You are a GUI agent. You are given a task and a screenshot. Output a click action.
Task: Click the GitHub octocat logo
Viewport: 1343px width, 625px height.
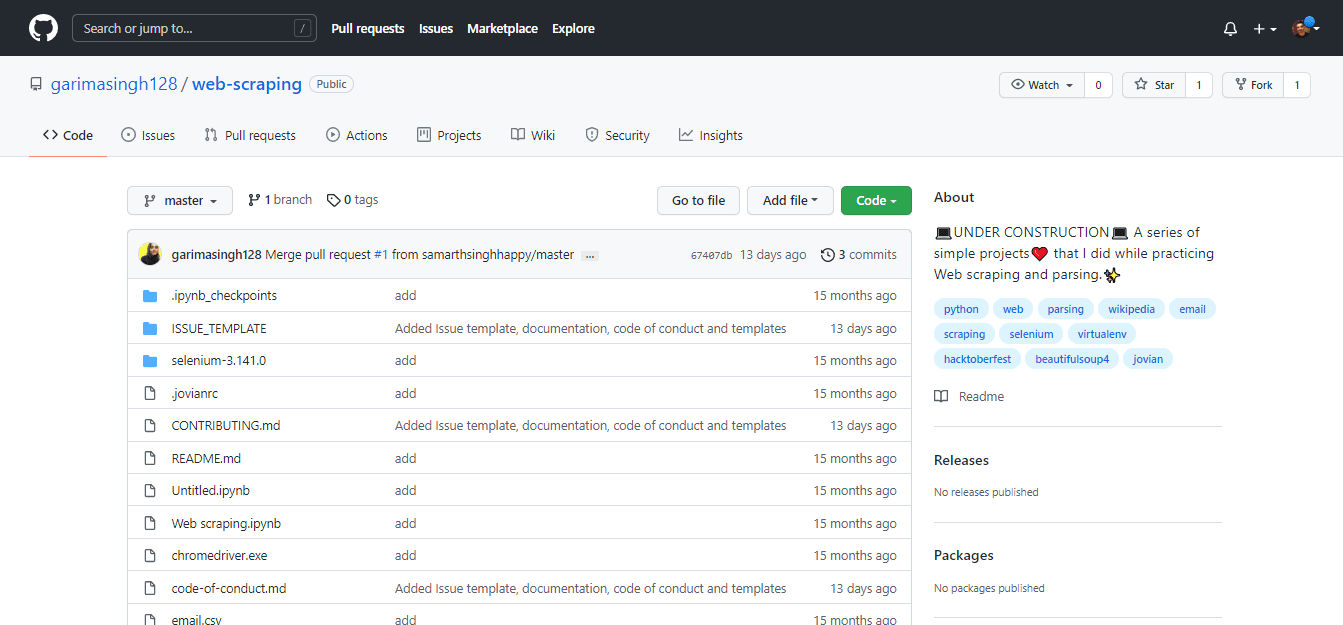[x=43, y=28]
